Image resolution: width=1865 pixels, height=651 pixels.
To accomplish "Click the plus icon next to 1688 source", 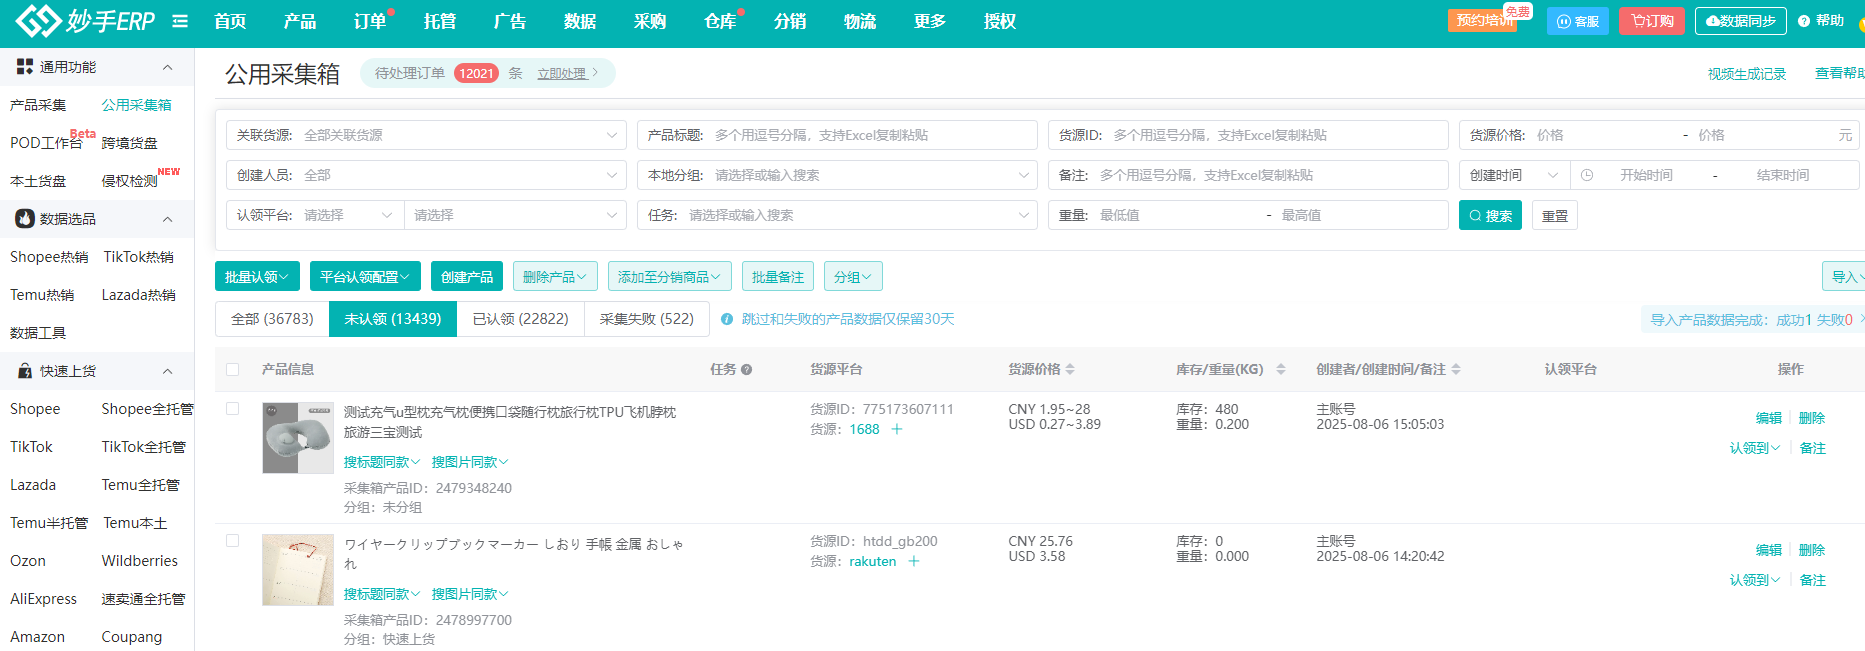I will click(897, 429).
